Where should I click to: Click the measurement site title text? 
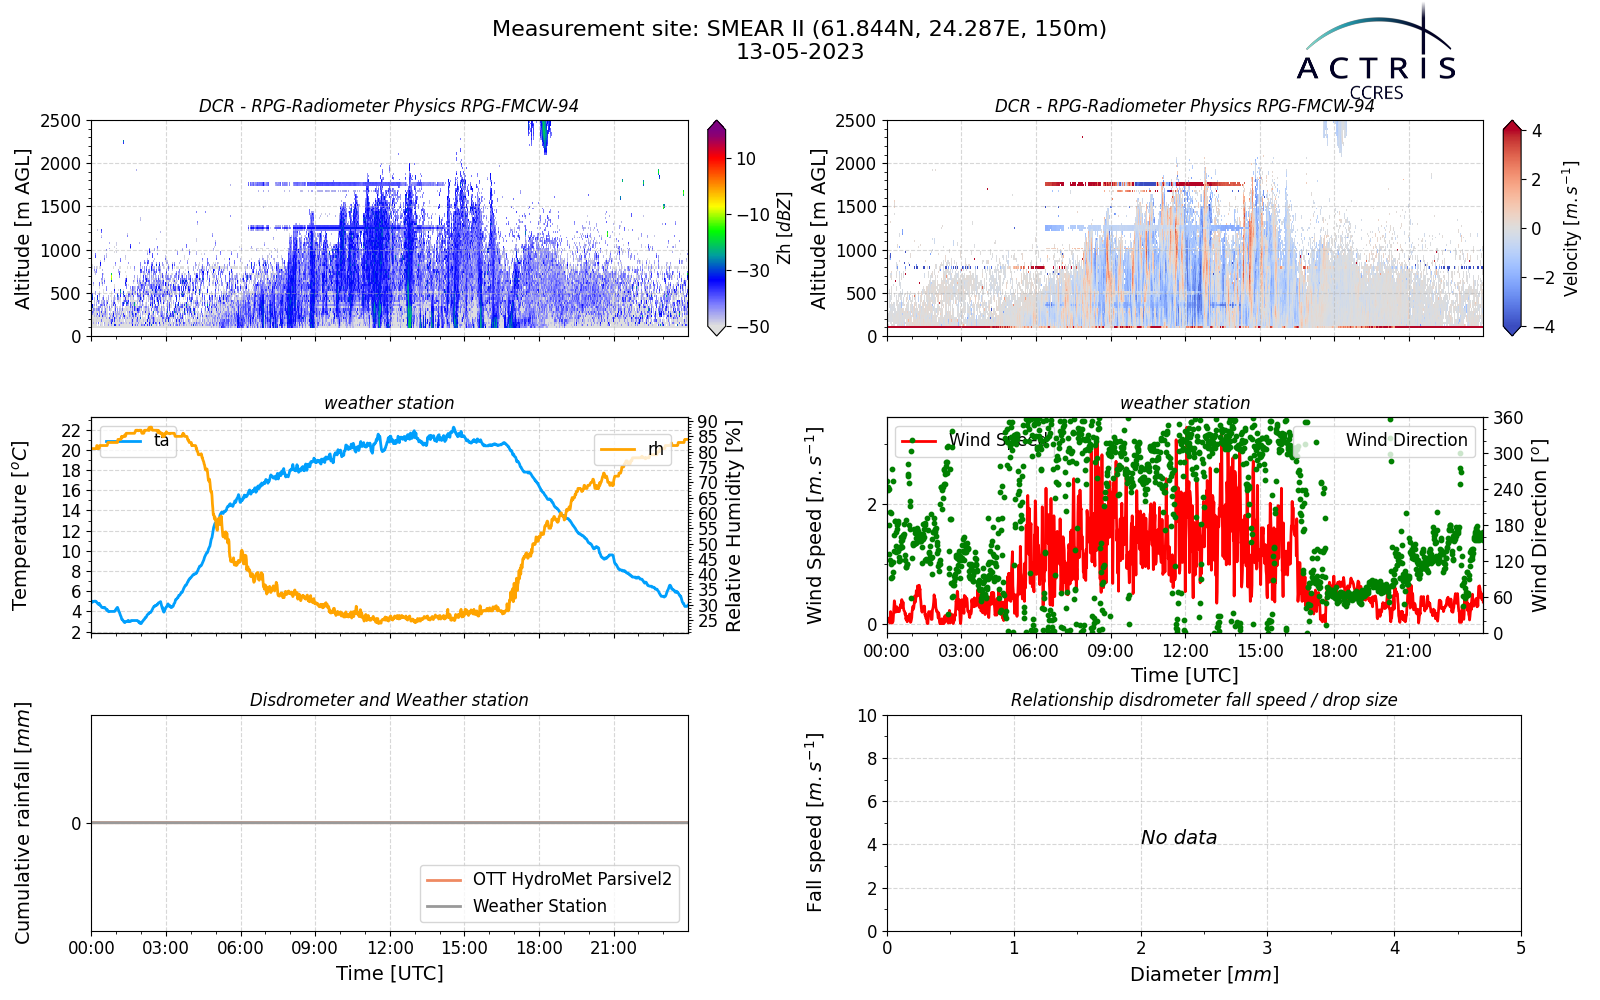click(799, 29)
